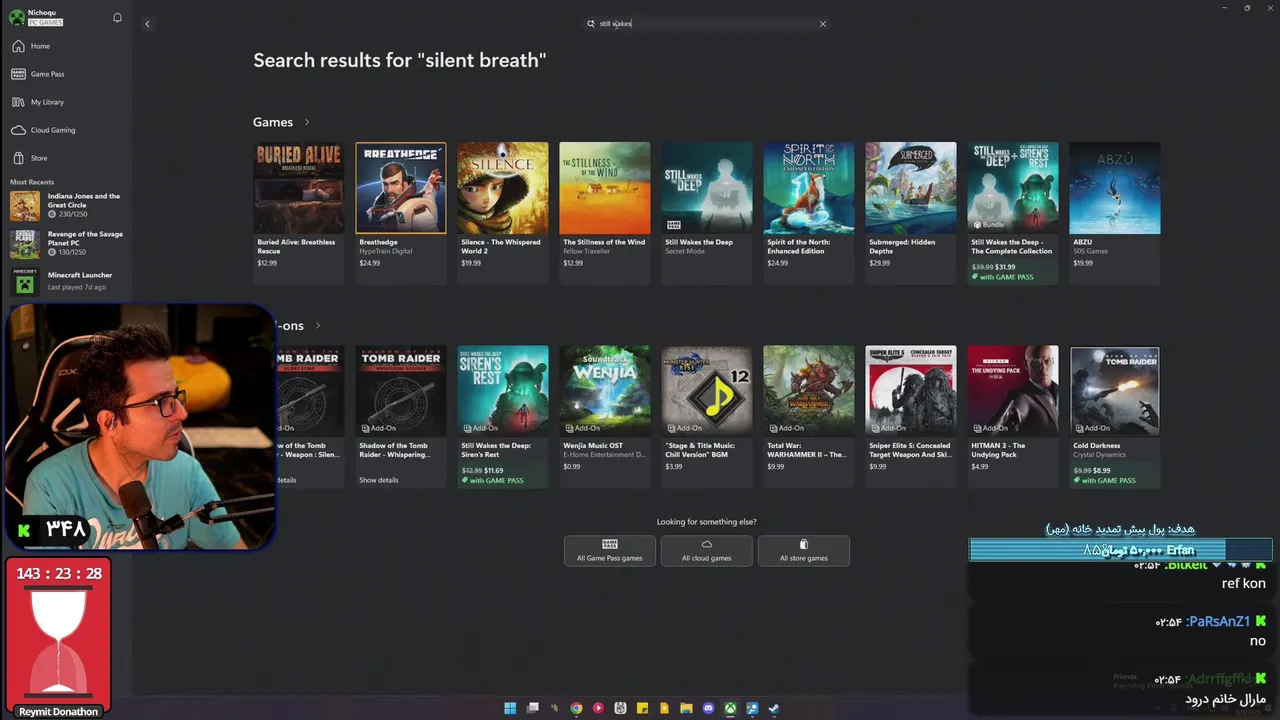Go back with the arrow button
This screenshot has height=720, width=1280.
pos(147,24)
